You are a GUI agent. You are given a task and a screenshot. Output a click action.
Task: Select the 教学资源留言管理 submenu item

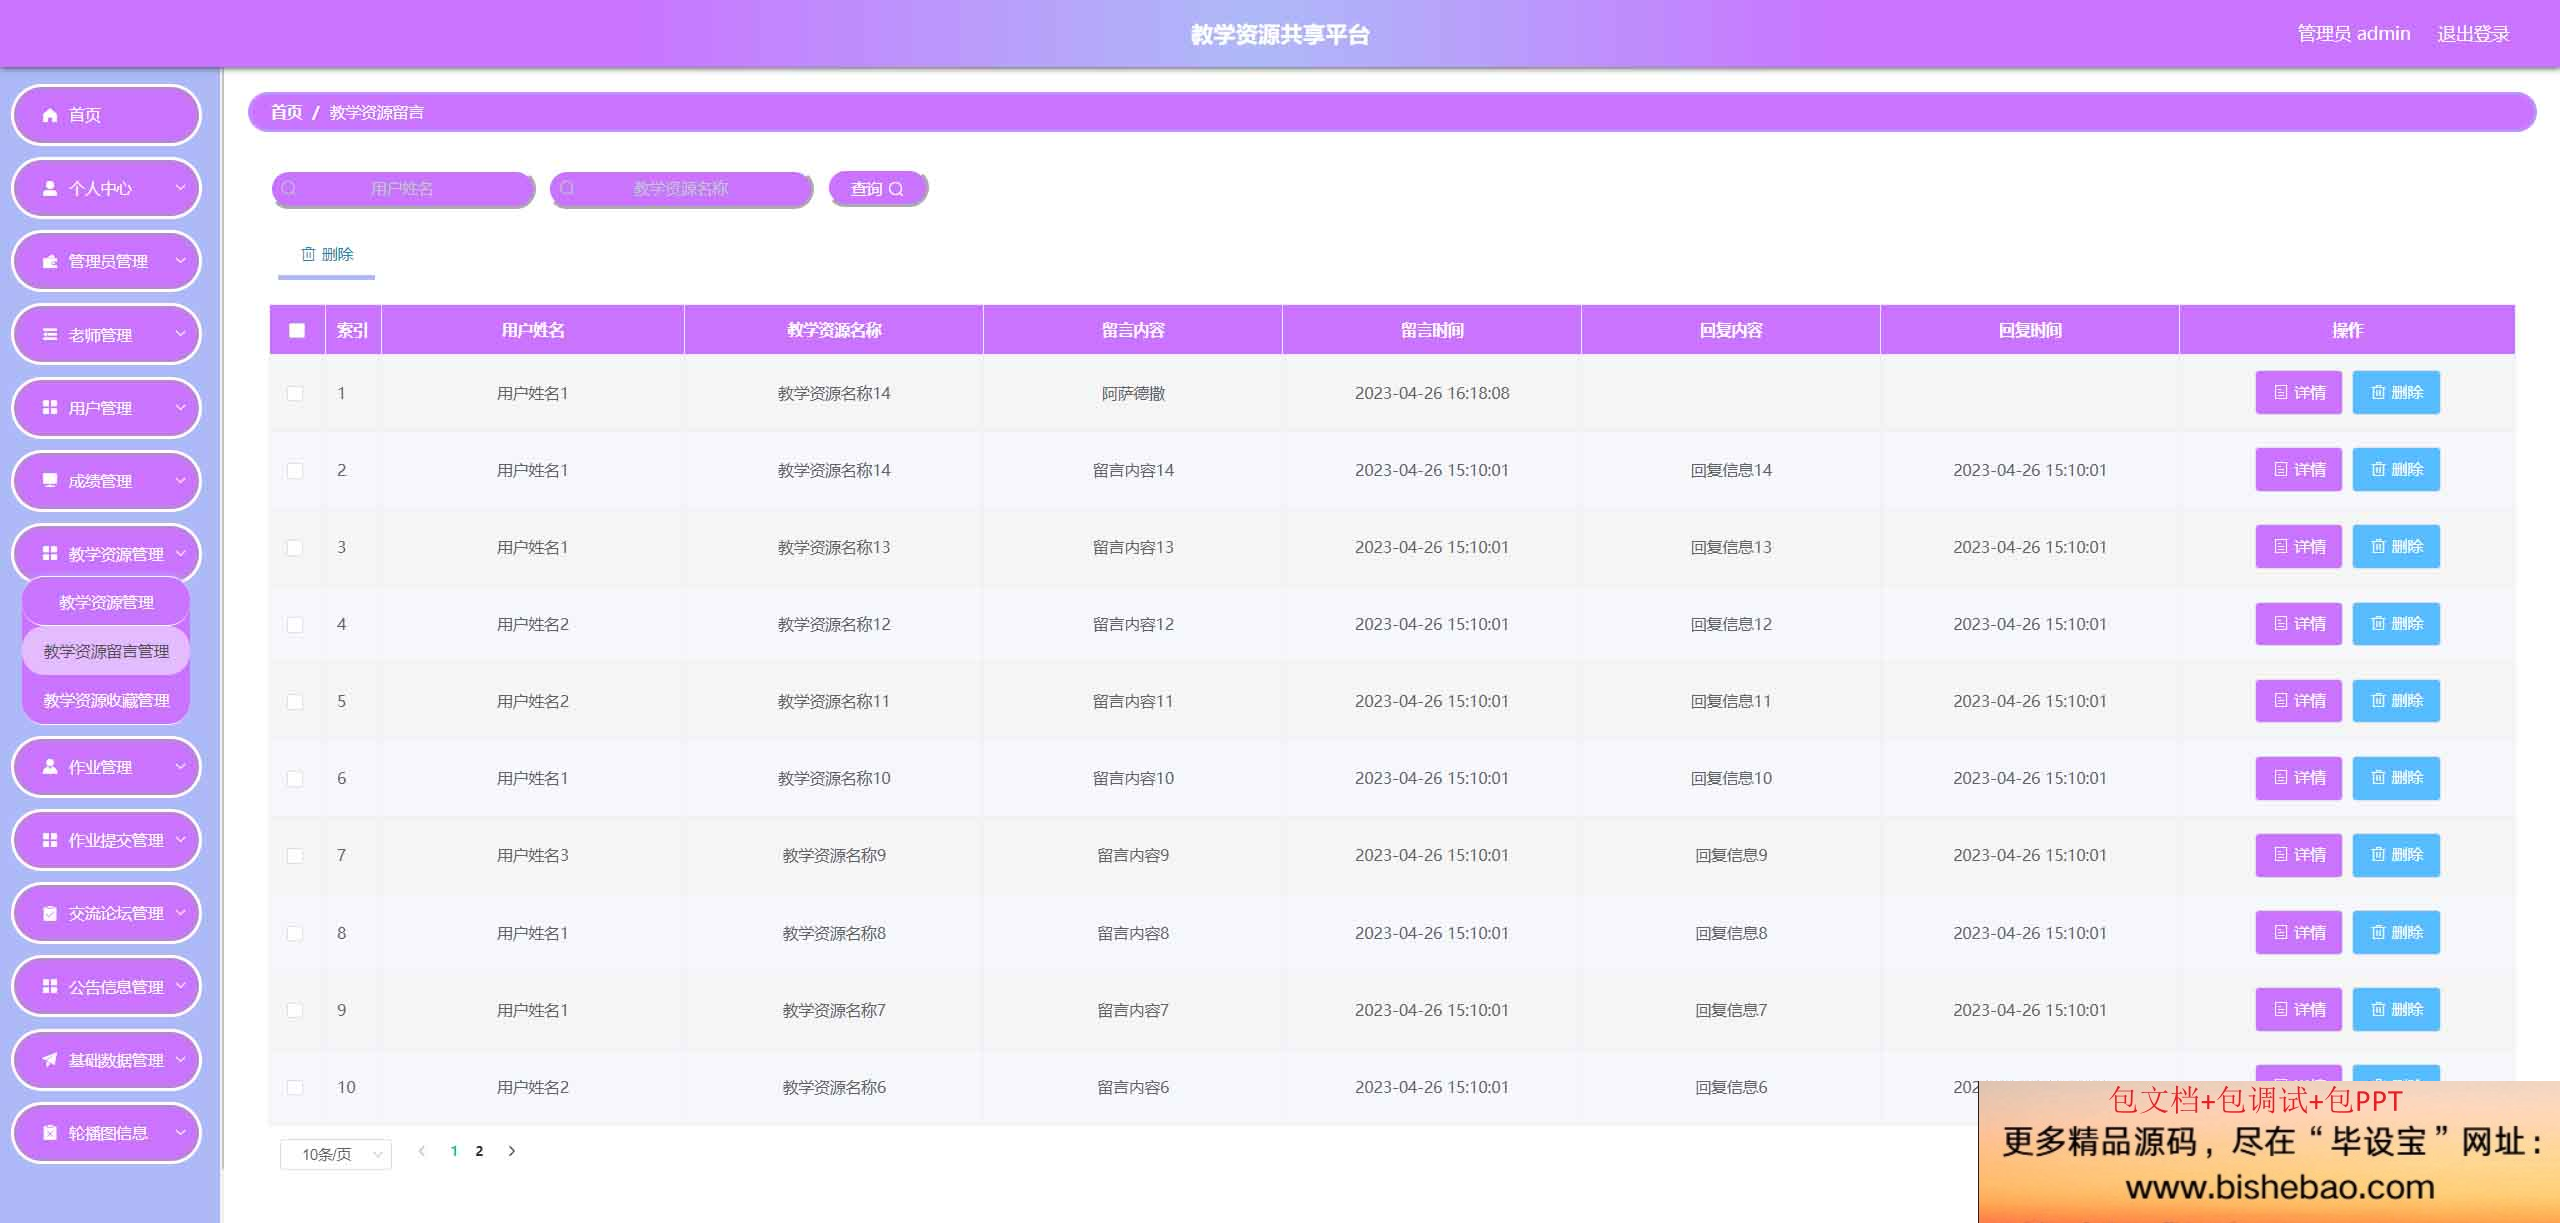pyautogui.click(x=106, y=651)
